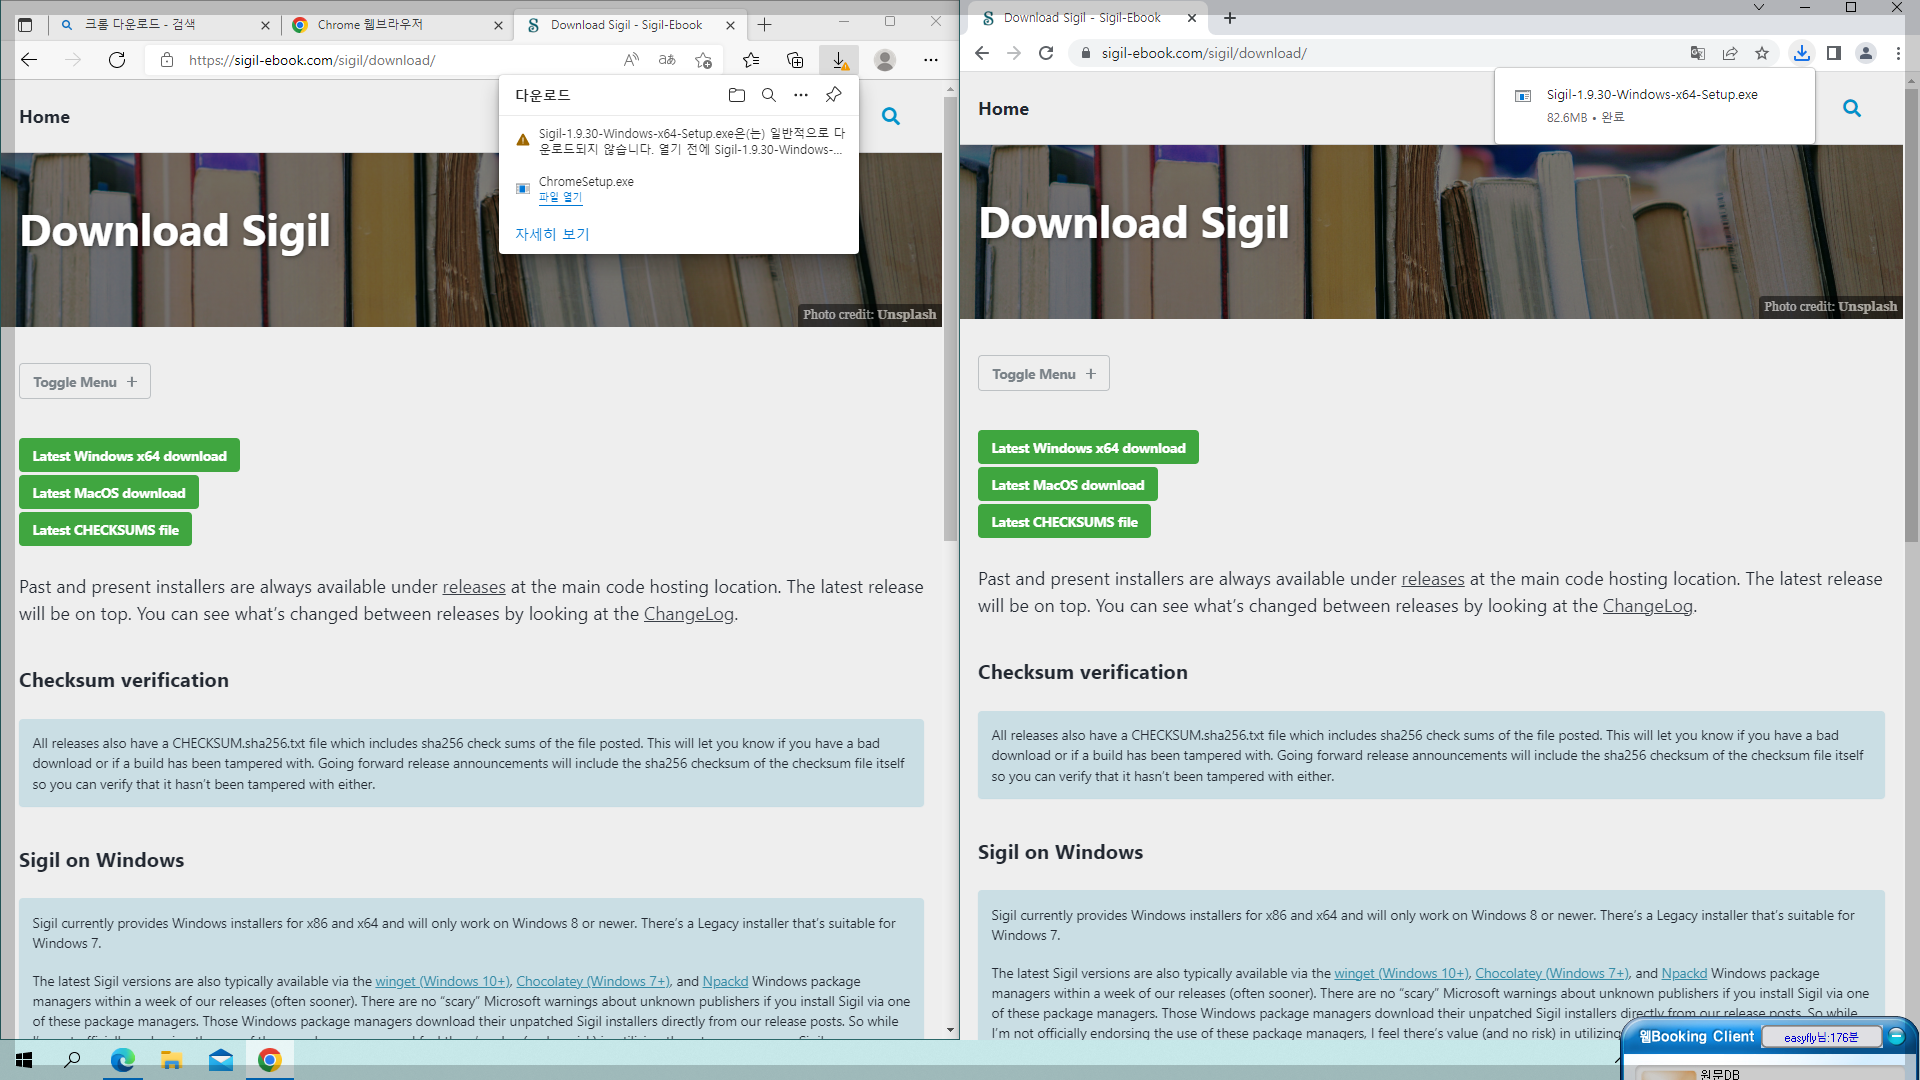This screenshot has height=1080, width=1920.
Task: Expand Toggle Menu in left Edge page
Action: point(85,382)
